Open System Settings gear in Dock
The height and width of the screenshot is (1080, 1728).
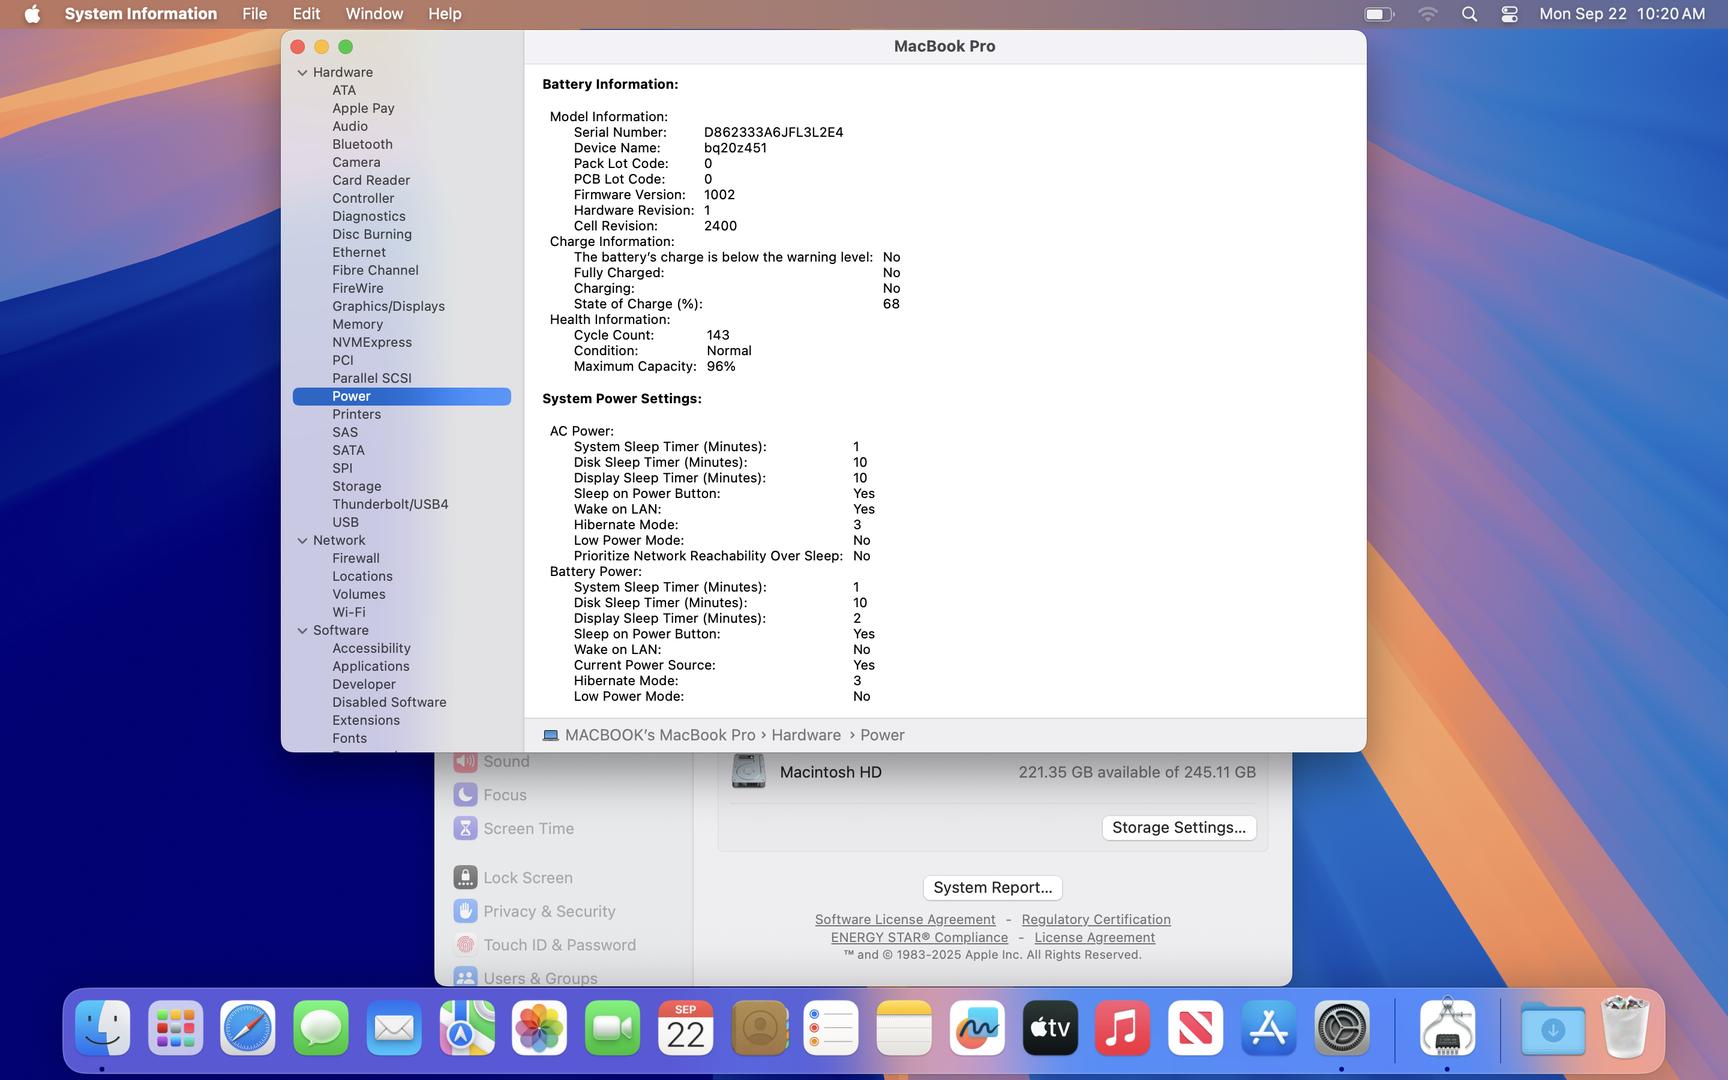point(1342,1028)
